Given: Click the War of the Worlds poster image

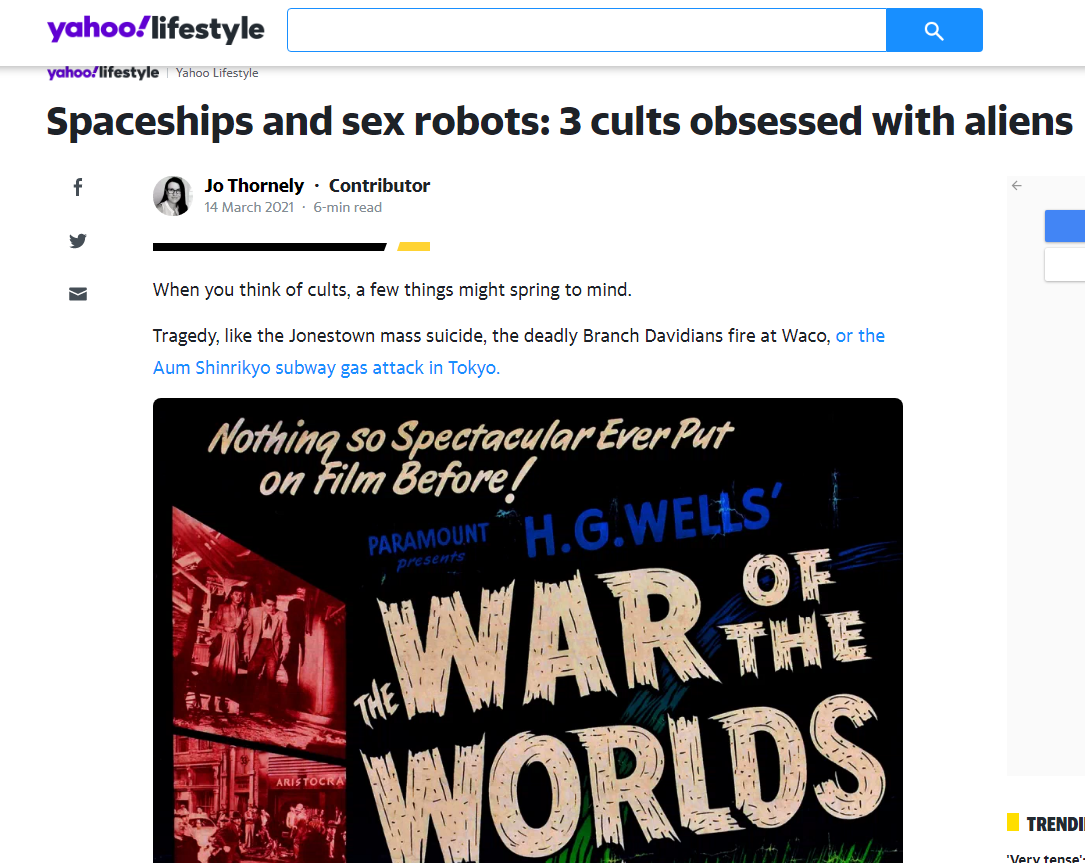Looking at the screenshot, I should (528, 630).
